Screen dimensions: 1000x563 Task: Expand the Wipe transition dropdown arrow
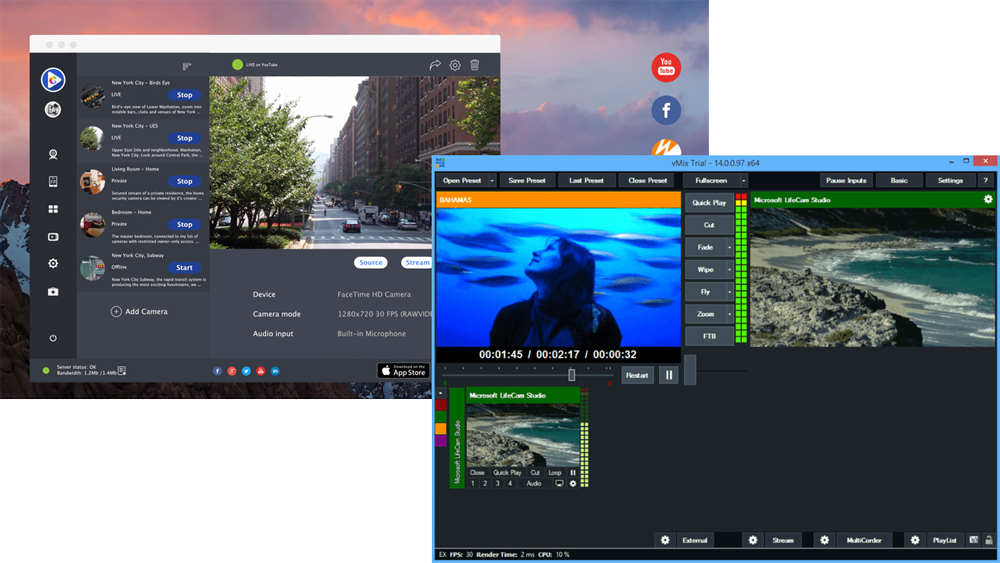click(x=730, y=270)
